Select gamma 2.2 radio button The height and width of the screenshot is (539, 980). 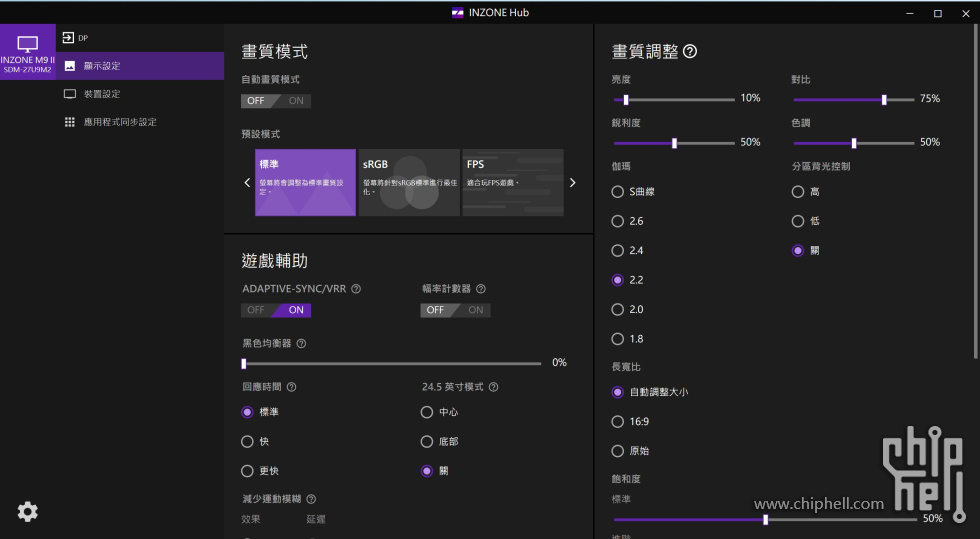618,280
